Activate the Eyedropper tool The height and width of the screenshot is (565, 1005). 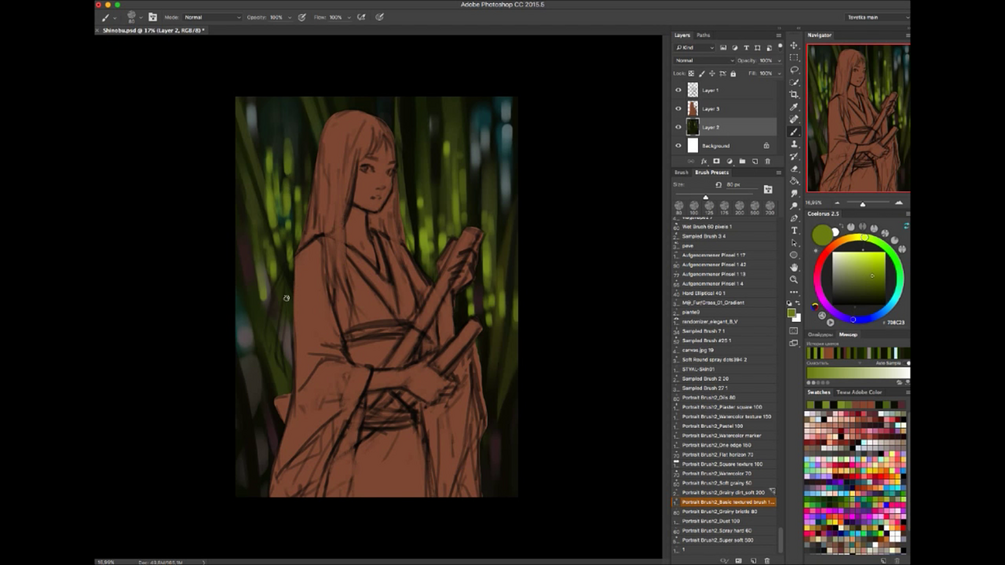794,107
